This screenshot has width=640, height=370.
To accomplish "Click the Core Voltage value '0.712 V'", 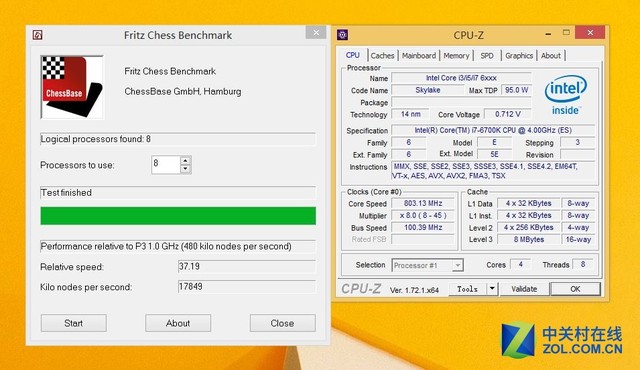I will 508,114.
